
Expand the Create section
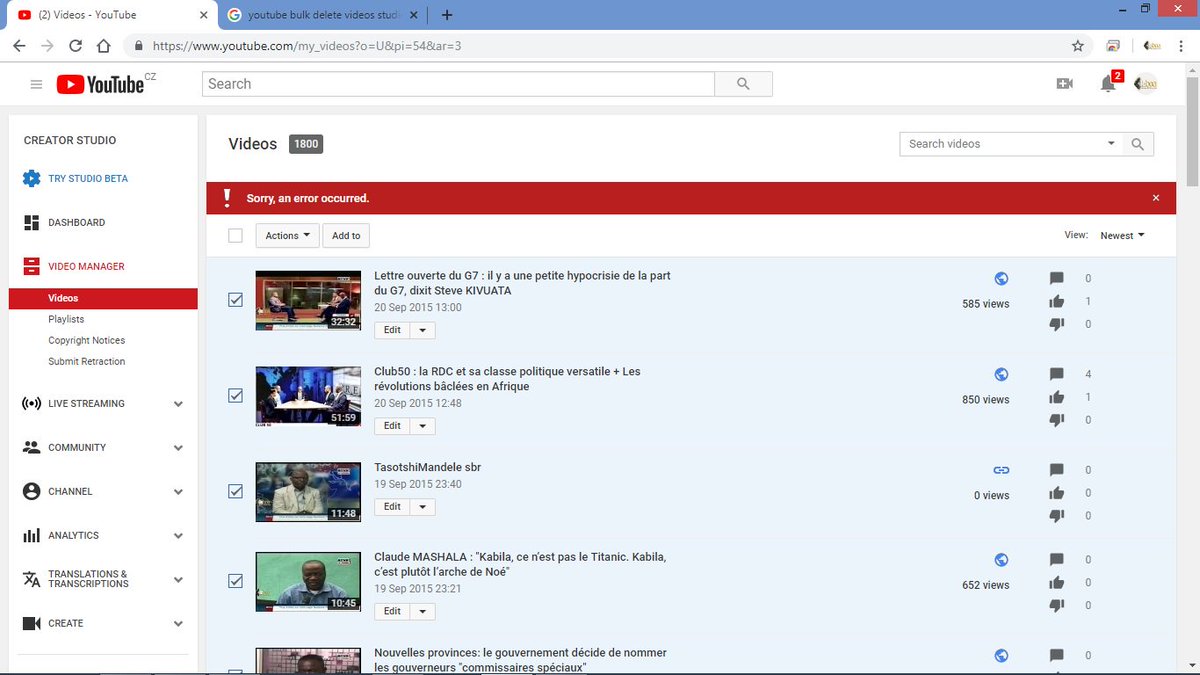pyautogui.click(x=178, y=624)
